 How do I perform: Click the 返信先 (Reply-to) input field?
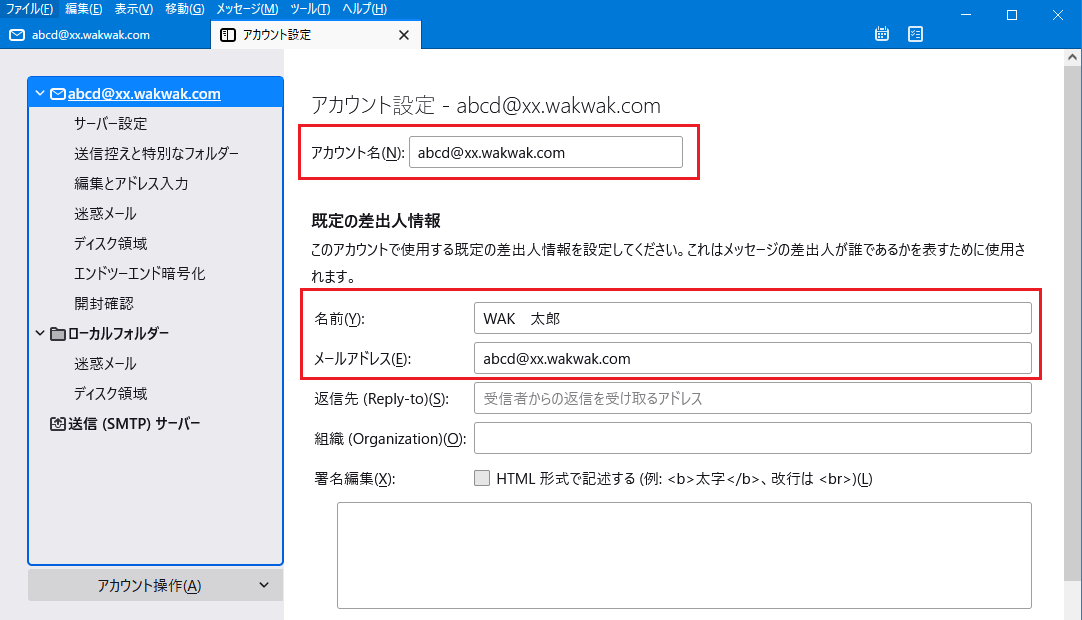[753, 398]
